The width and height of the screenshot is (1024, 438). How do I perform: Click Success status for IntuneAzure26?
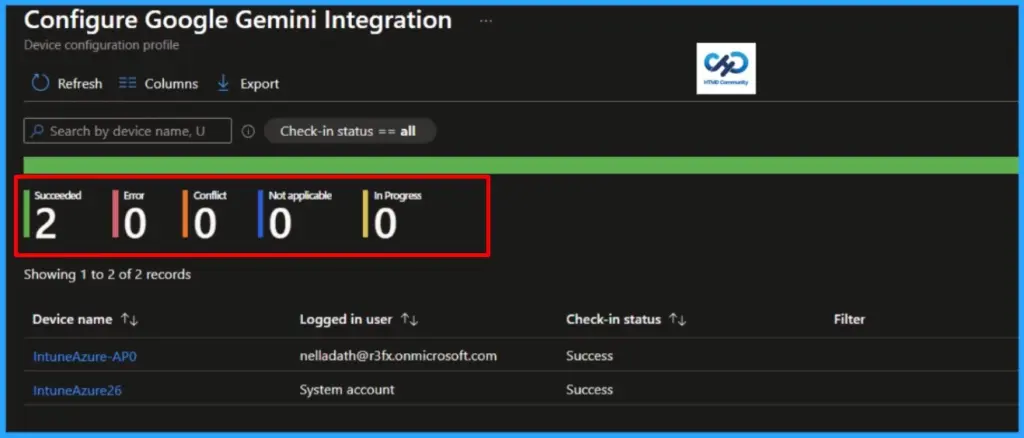pos(589,390)
